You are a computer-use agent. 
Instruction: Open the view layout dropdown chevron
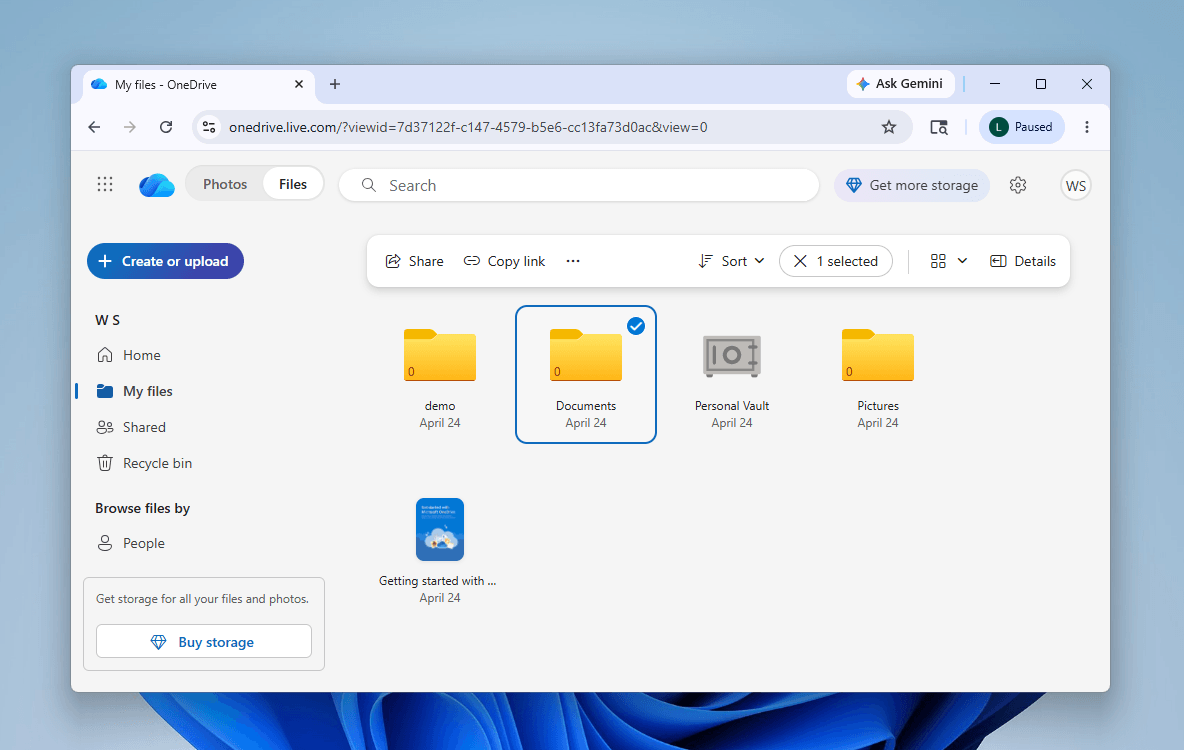962,261
